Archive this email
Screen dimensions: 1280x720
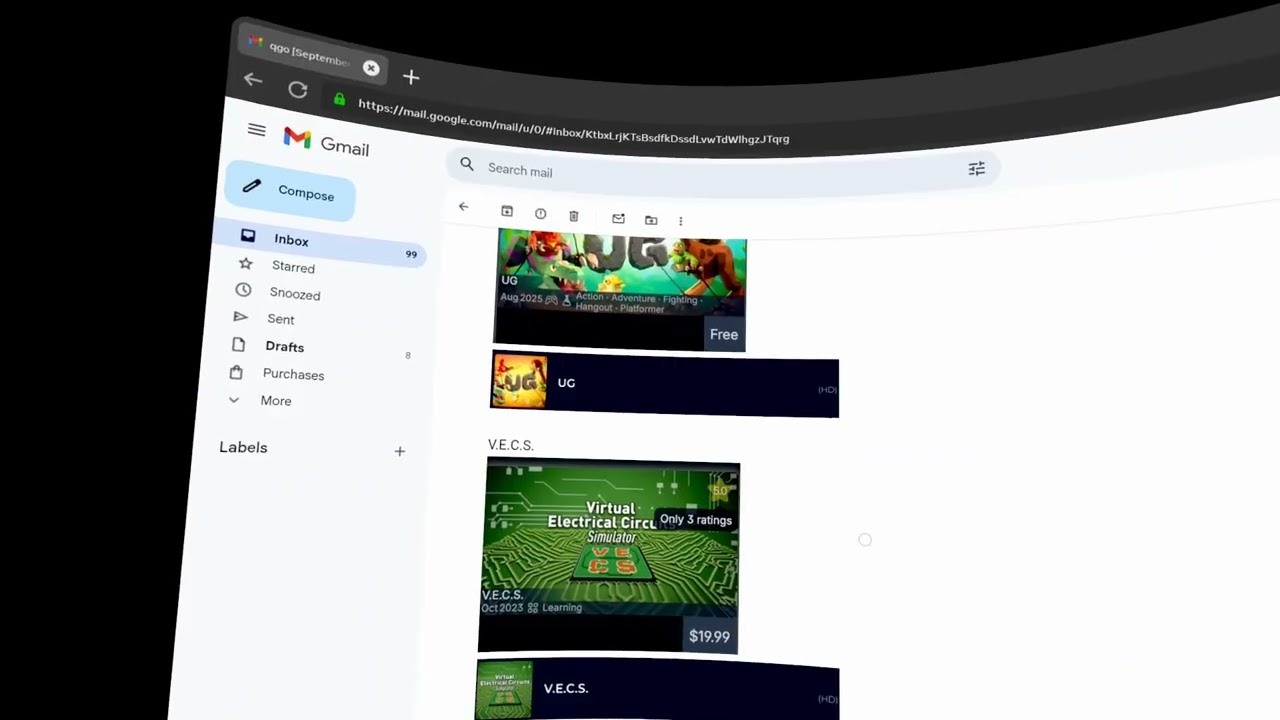[507, 211]
